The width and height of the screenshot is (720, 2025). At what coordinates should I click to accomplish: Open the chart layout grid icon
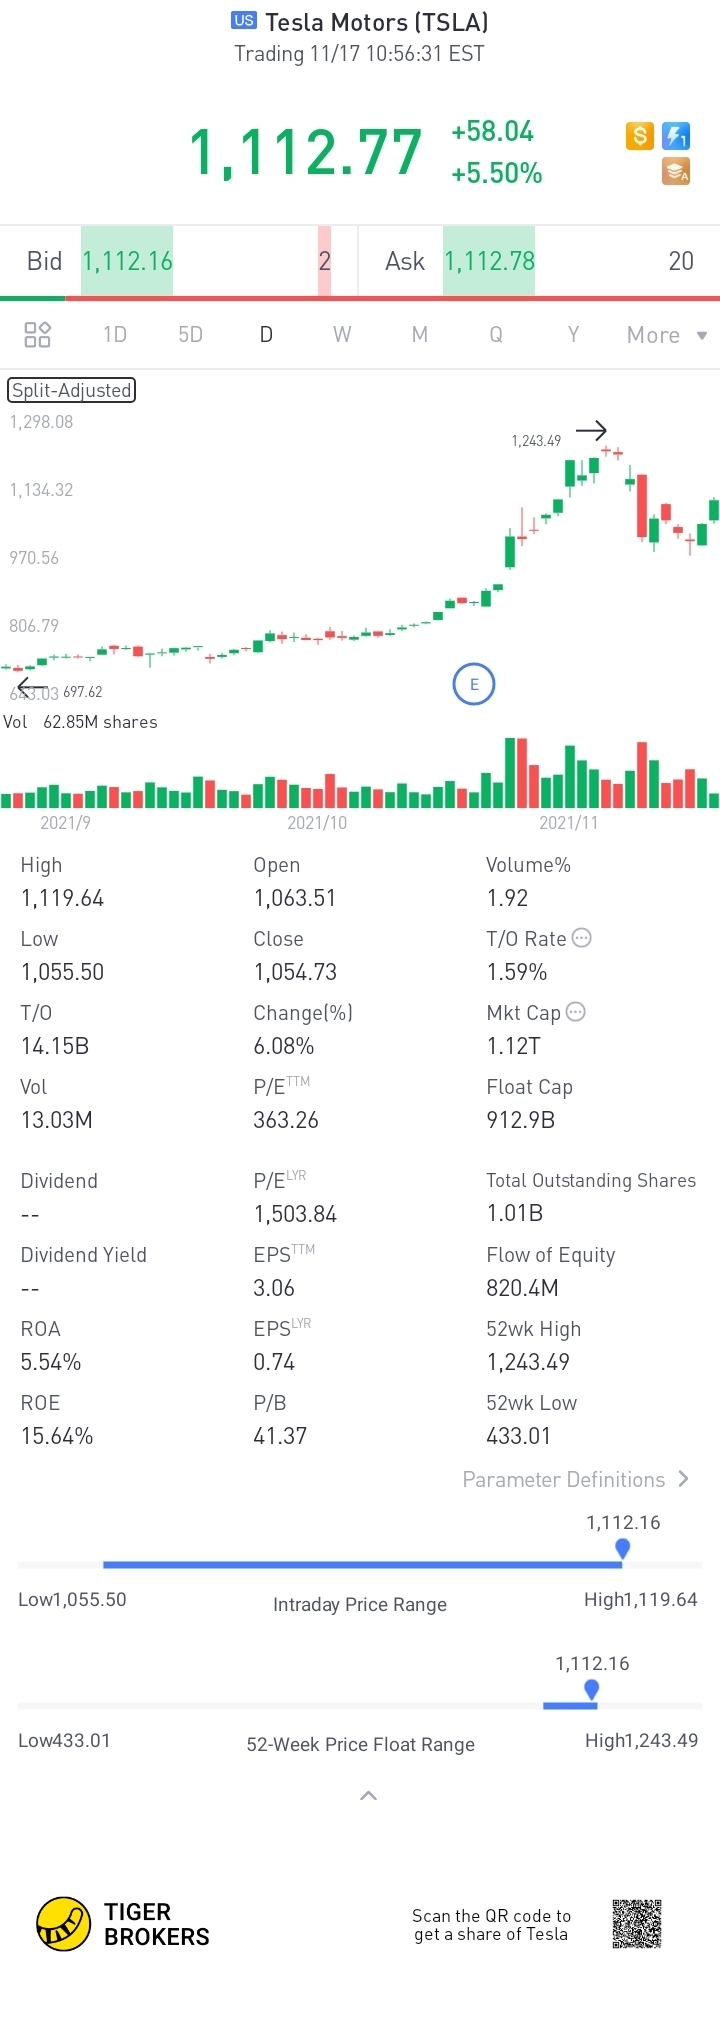[37, 334]
